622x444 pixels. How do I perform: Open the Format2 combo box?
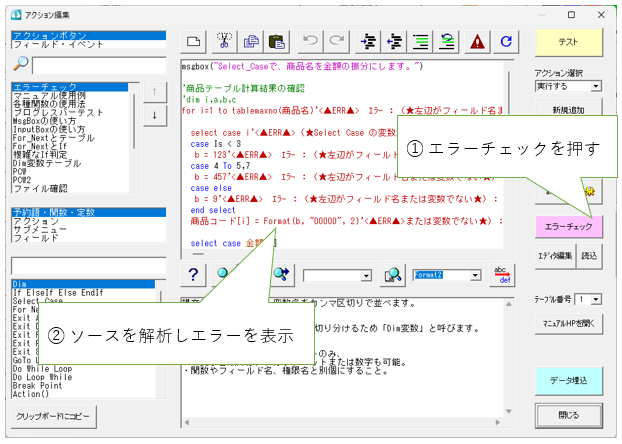473,275
